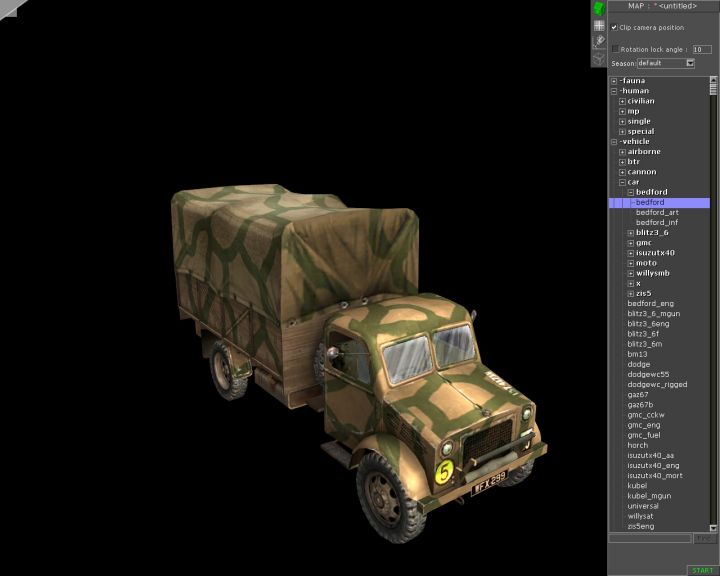Click the third sidebar tool icon
720x576 pixels.
(x=599, y=41)
